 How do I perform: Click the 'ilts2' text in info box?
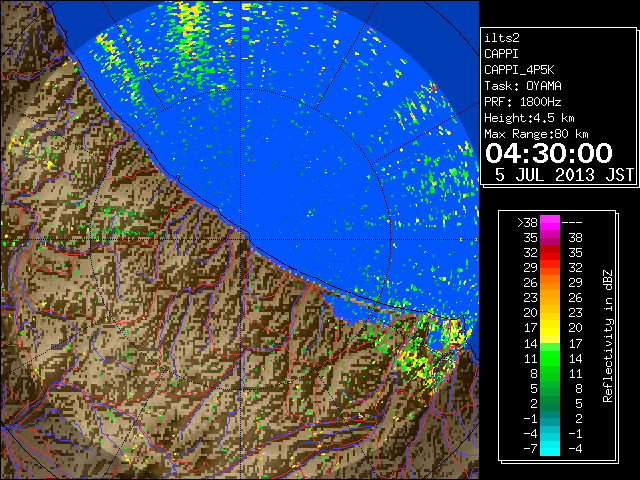[x=502, y=38]
